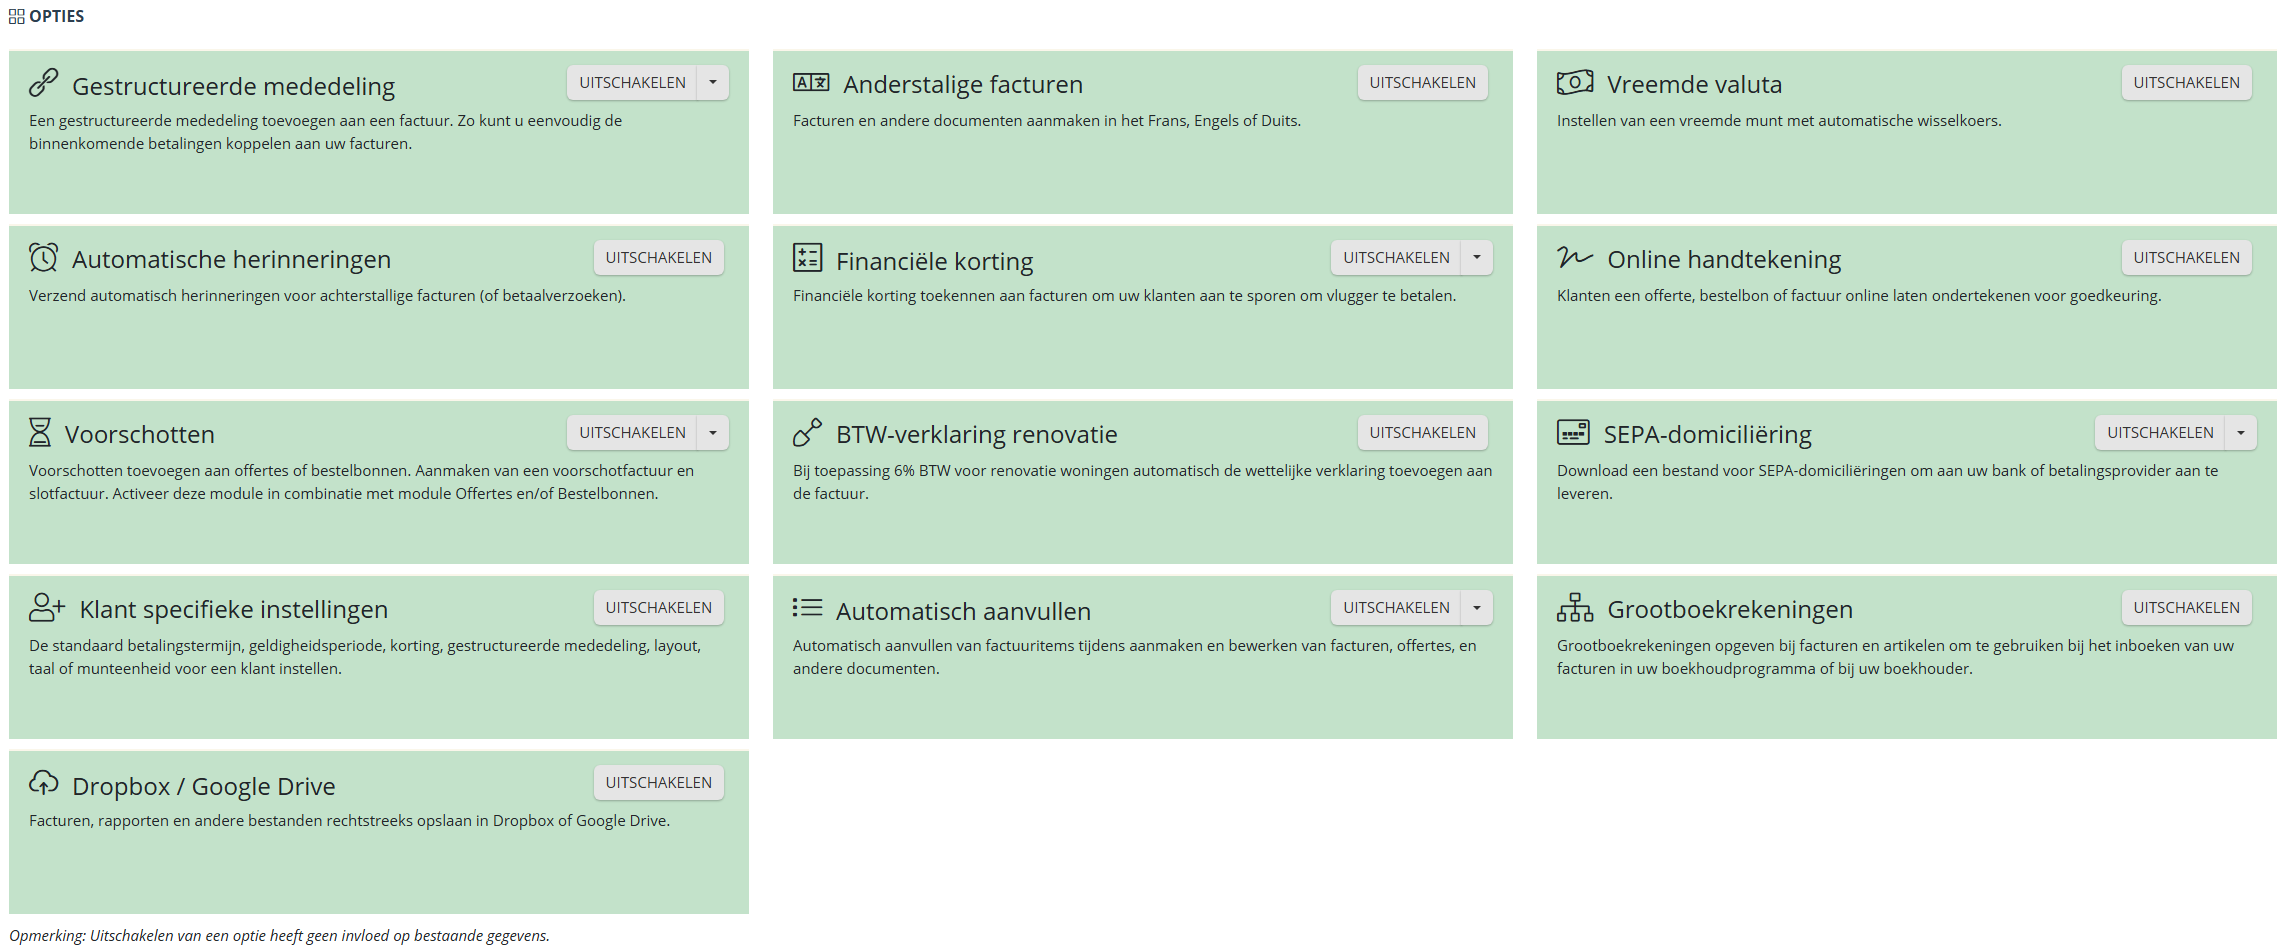Click the org-chart icon for Grootboekrekeningen
Screen dimensions: 2280x951
(1575, 607)
